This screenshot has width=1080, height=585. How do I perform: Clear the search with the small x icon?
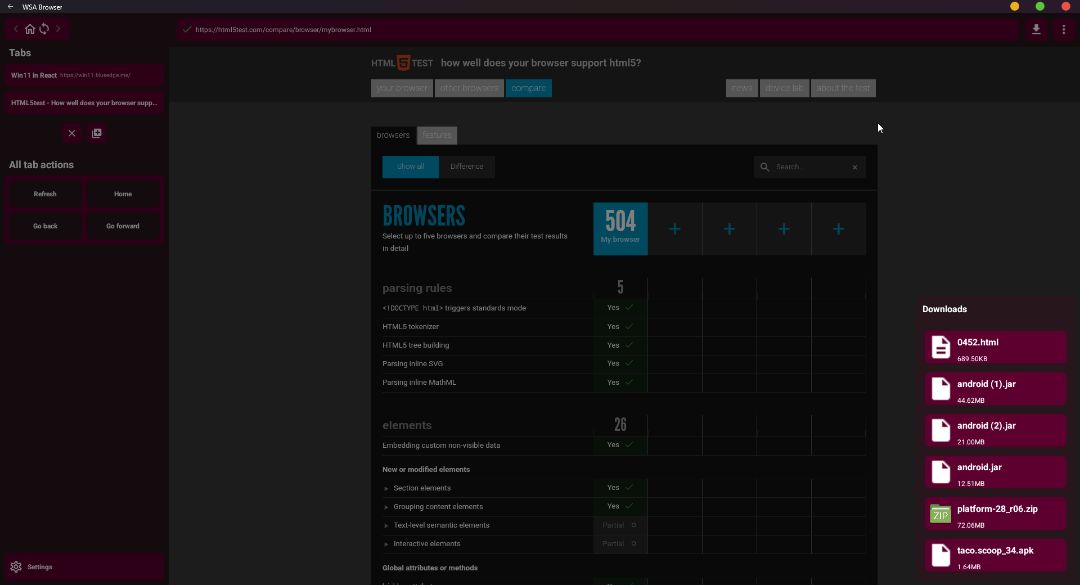[855, 167]
